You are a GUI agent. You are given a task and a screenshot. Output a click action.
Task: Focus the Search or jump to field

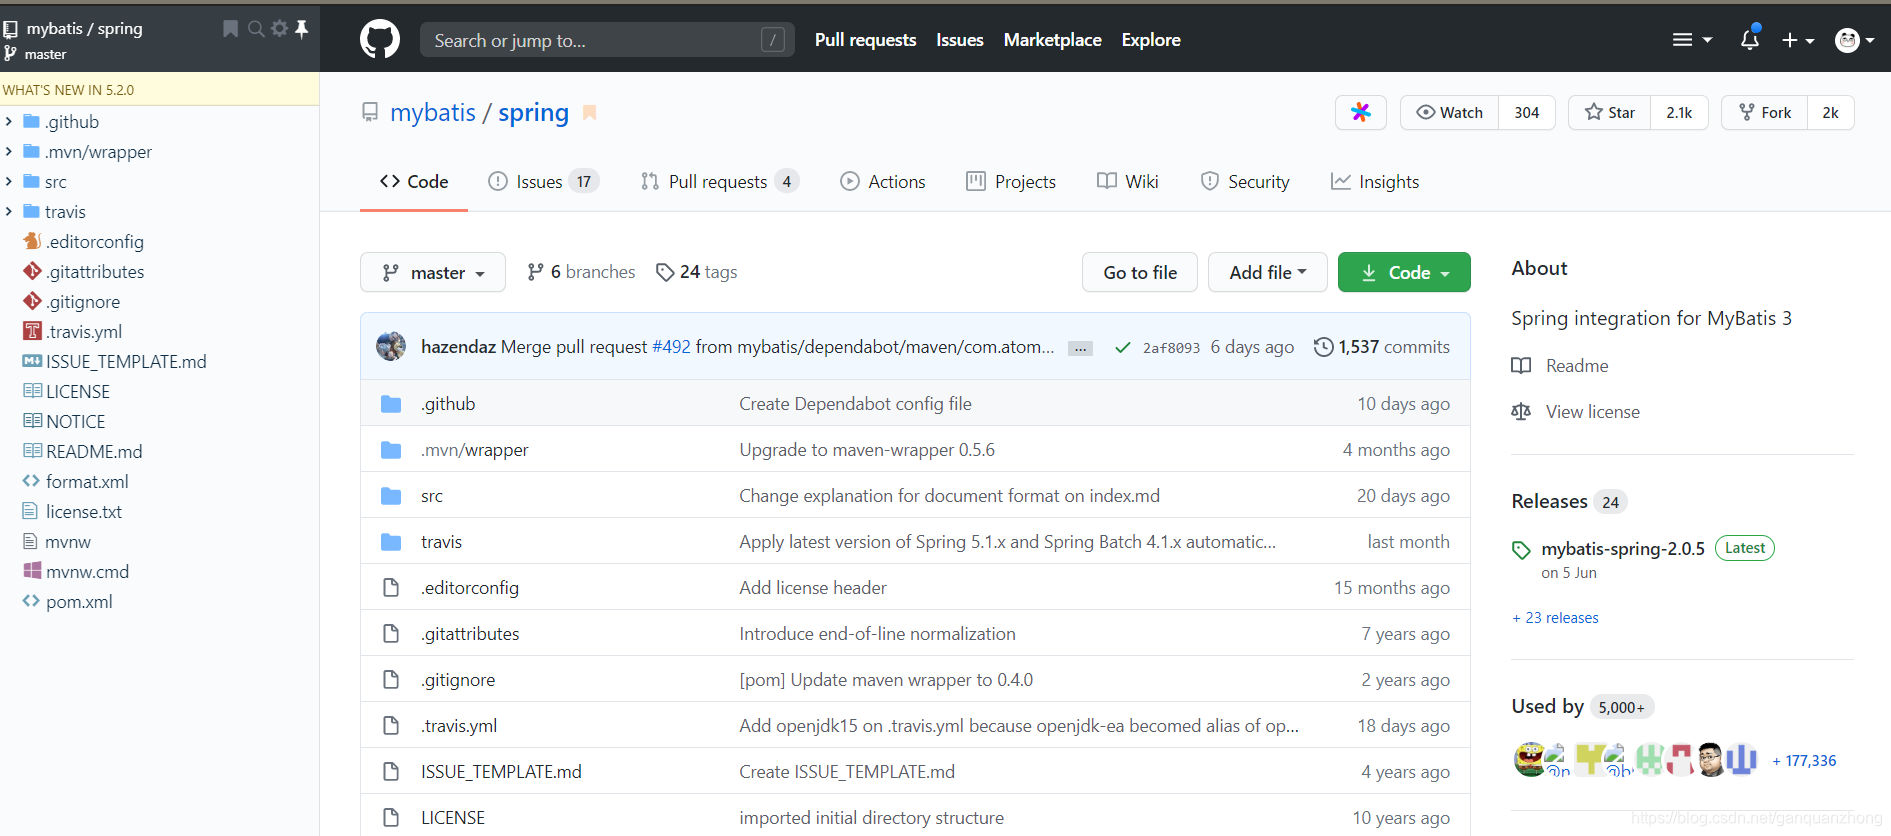coord(607,40)
